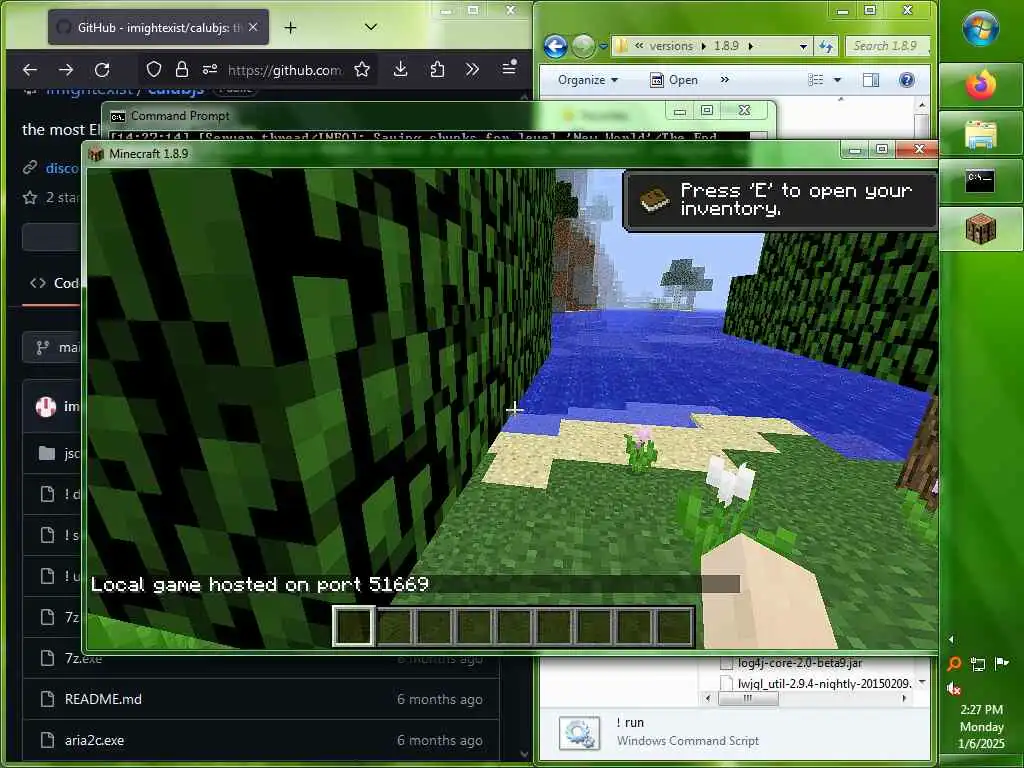Image resolution: width=1024 pixels, height=768 pixels.
Task: Switch to Minecraft from the taskbar
Action: (x=981, y=229)
